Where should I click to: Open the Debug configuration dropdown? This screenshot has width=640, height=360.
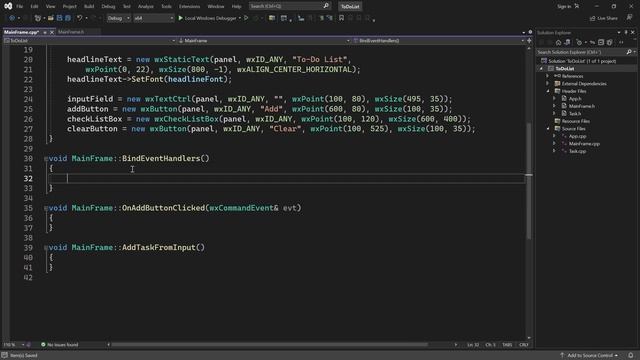pos(118,18)
